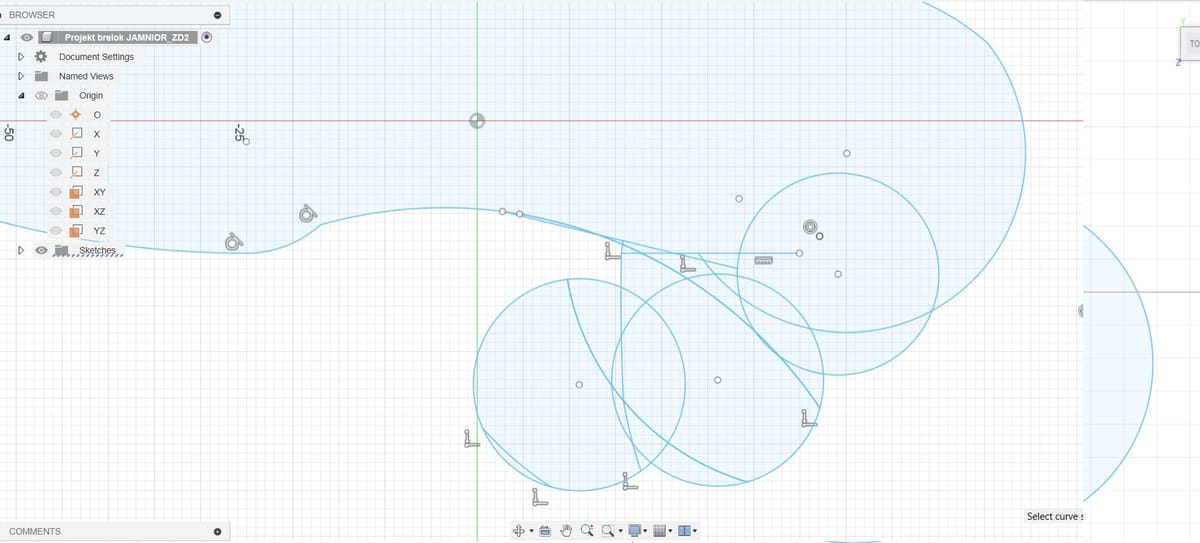Select concentric constraint icon in right circle
1200x543 pixels.
pos(810,227)
